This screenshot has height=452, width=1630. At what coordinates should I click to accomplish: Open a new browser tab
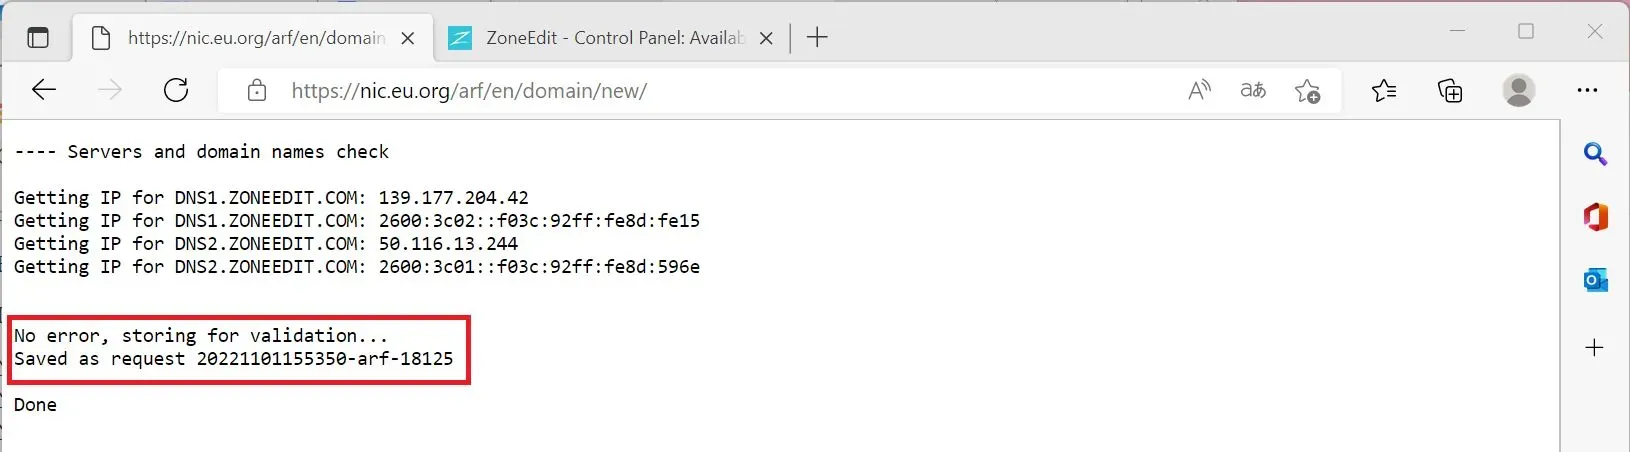(x=817, y=38)
